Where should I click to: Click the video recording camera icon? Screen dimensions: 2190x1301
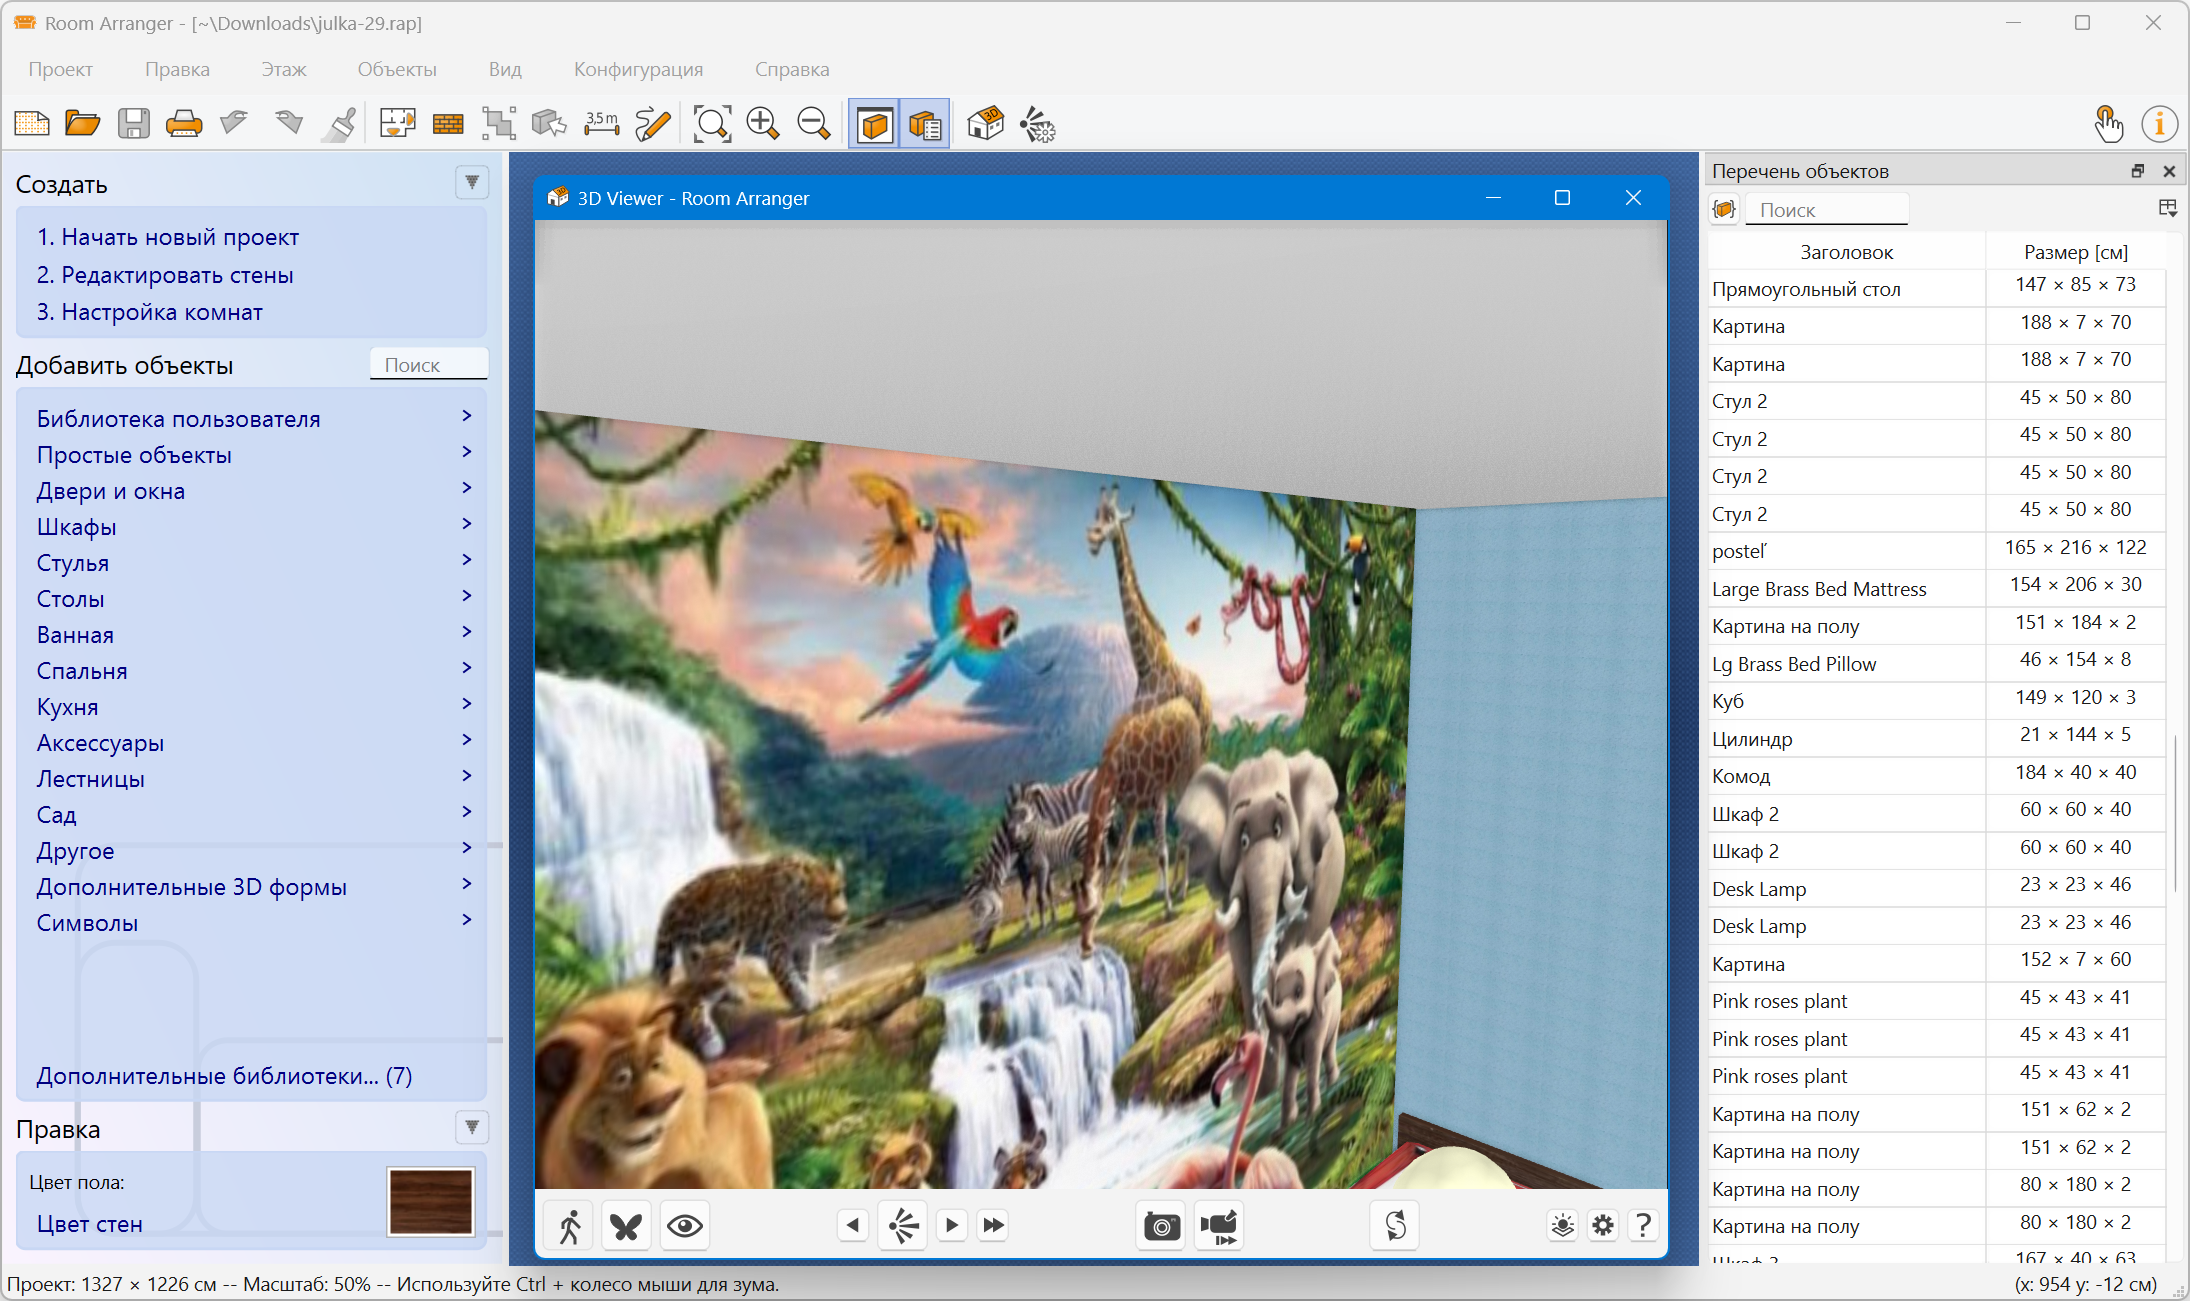pyautogui.click(x=1219, y=1225)
